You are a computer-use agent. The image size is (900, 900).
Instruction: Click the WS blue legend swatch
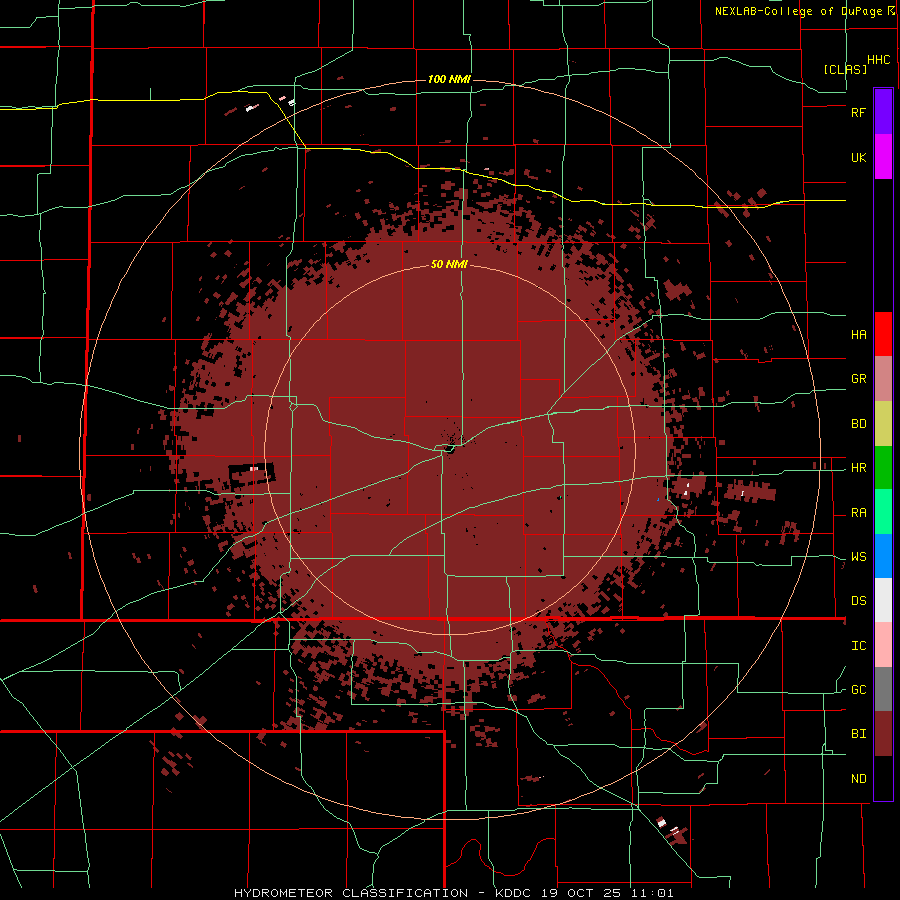883,556
